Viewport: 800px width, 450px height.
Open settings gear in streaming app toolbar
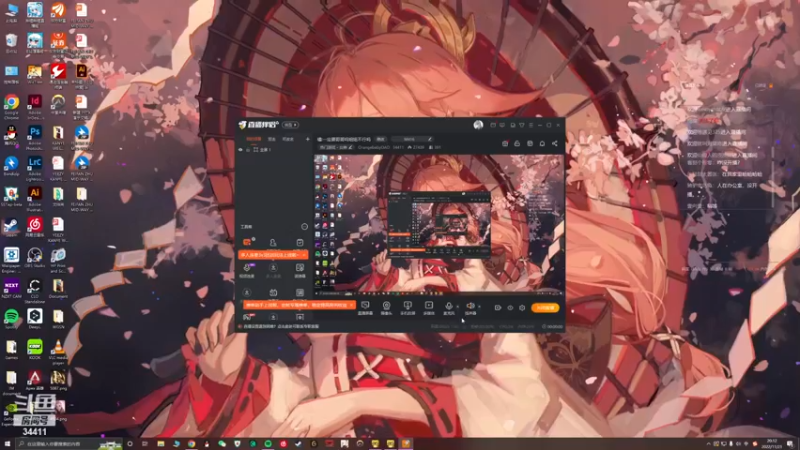pyautogui.click(x=522, y=308)
